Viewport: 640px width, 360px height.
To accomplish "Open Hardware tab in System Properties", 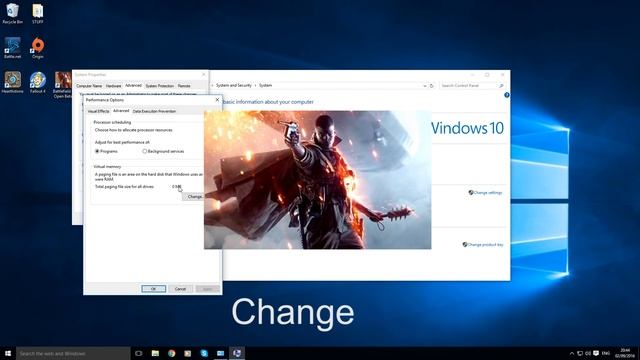I will click(113, 86).
